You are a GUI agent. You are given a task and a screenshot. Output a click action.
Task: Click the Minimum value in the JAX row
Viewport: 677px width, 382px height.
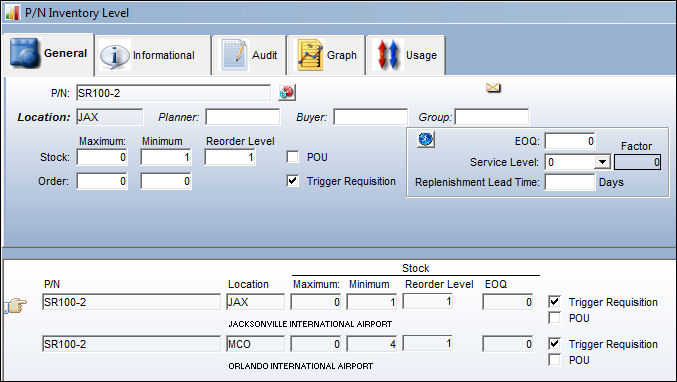point(372,302)
